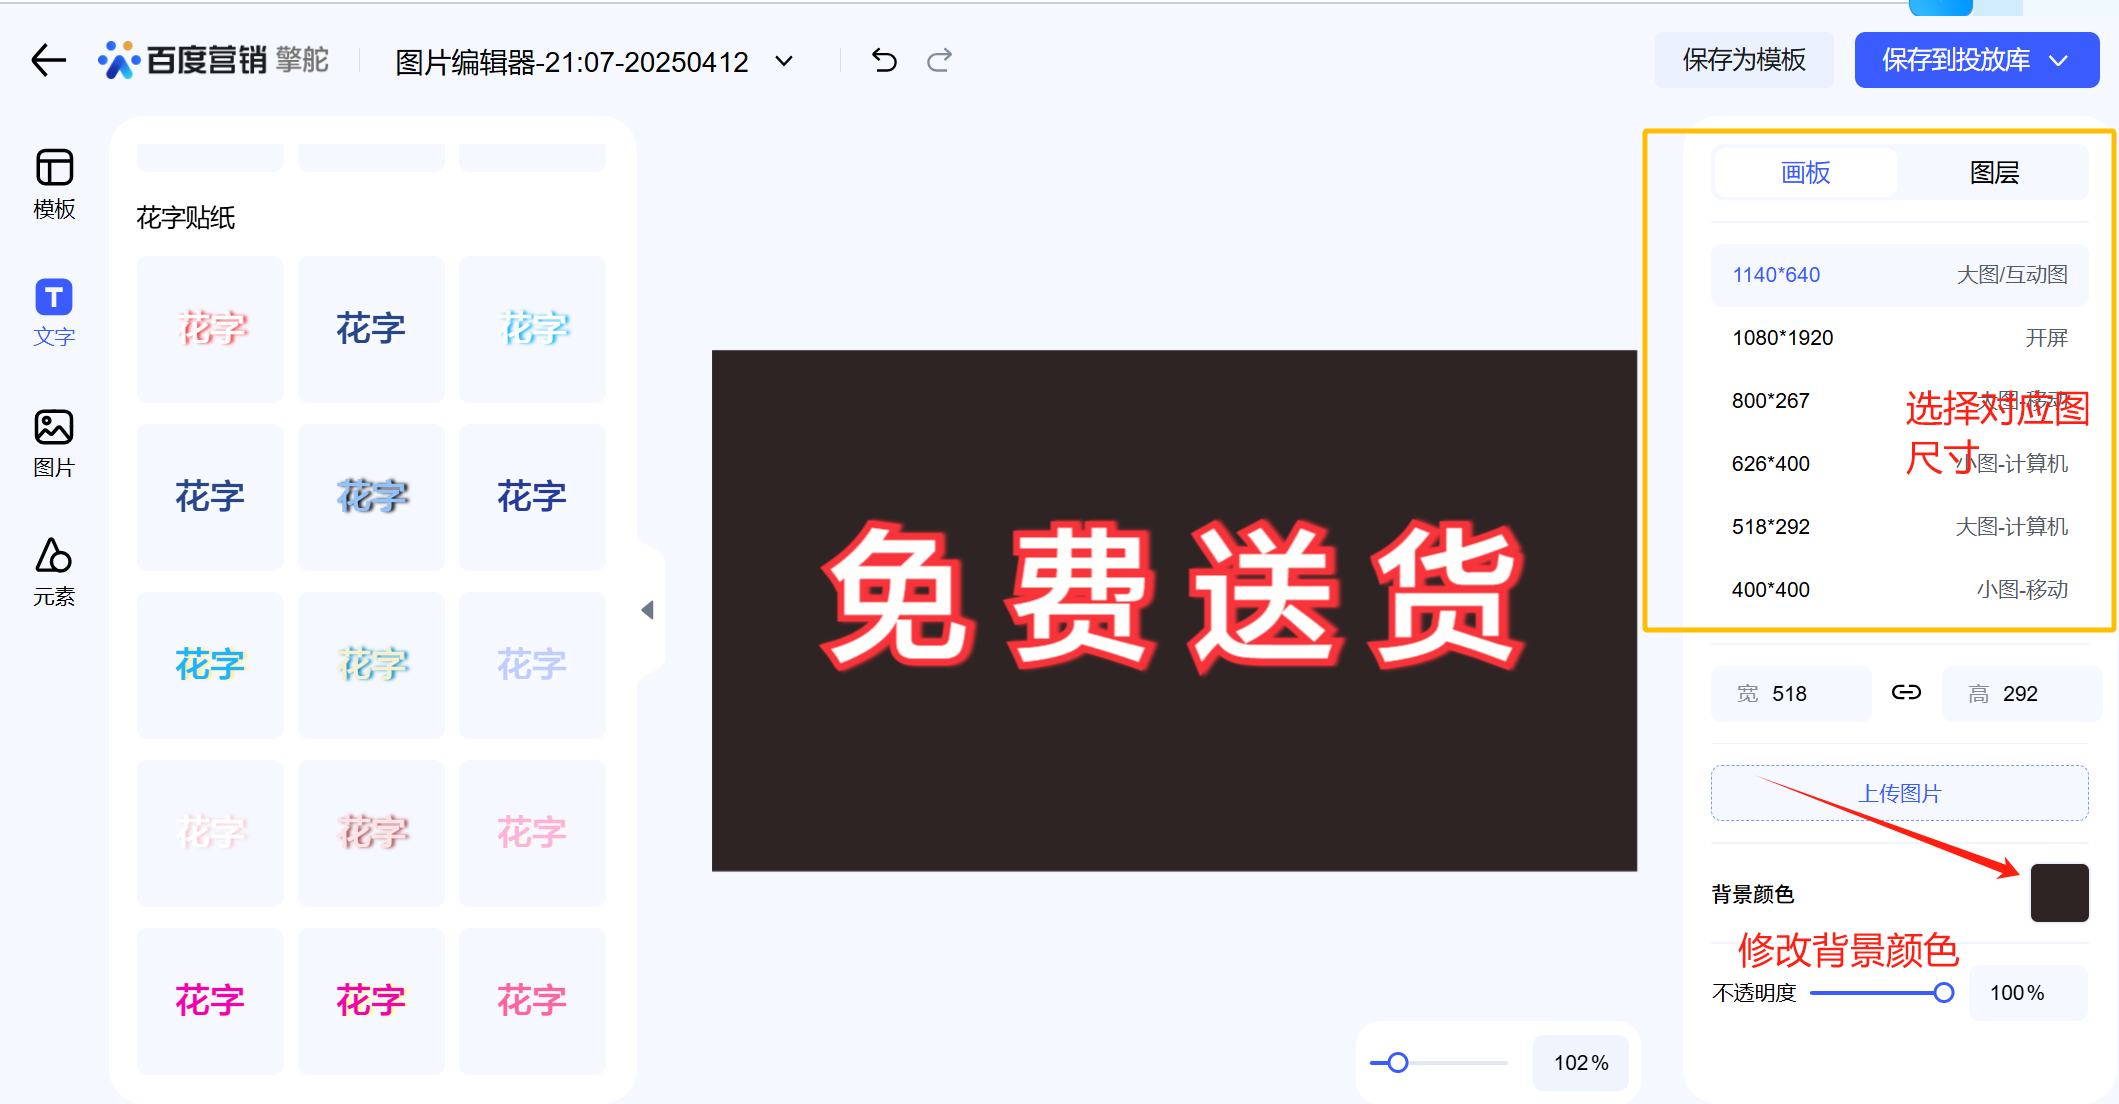Click the 不透明度 opacity slider handle
The height and width of the screenshot is (1104, 2119).
coord(1943,993)
